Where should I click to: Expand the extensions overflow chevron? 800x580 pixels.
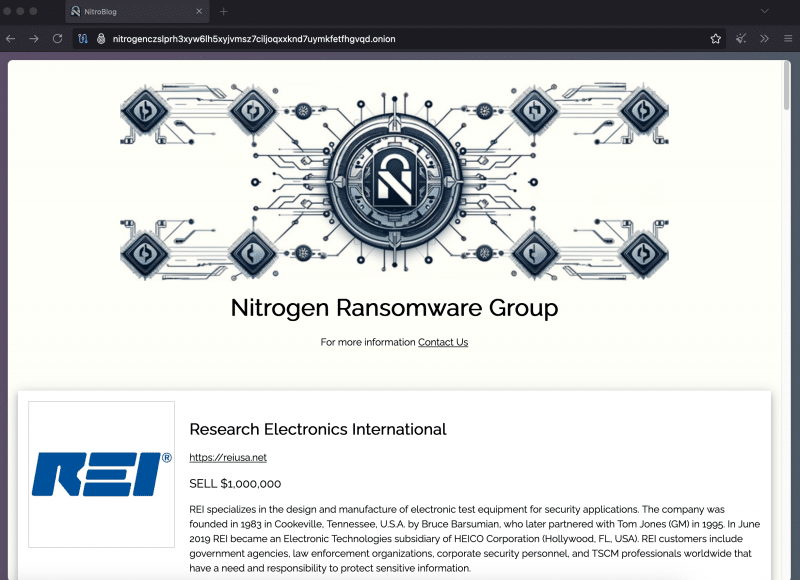tap(763, 39)
